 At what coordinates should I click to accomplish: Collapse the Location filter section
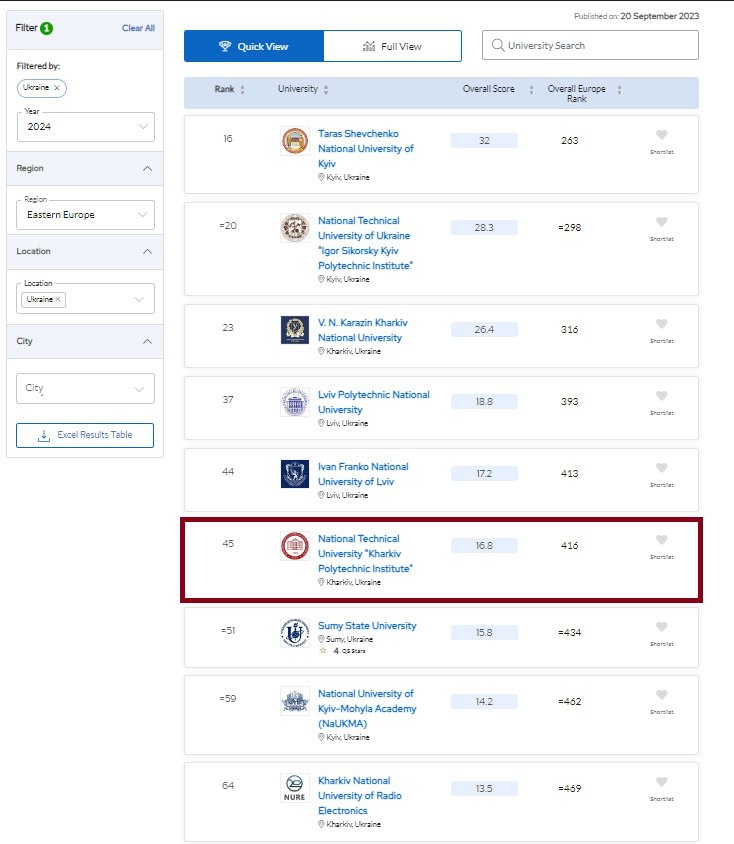(x=147, y=251)
